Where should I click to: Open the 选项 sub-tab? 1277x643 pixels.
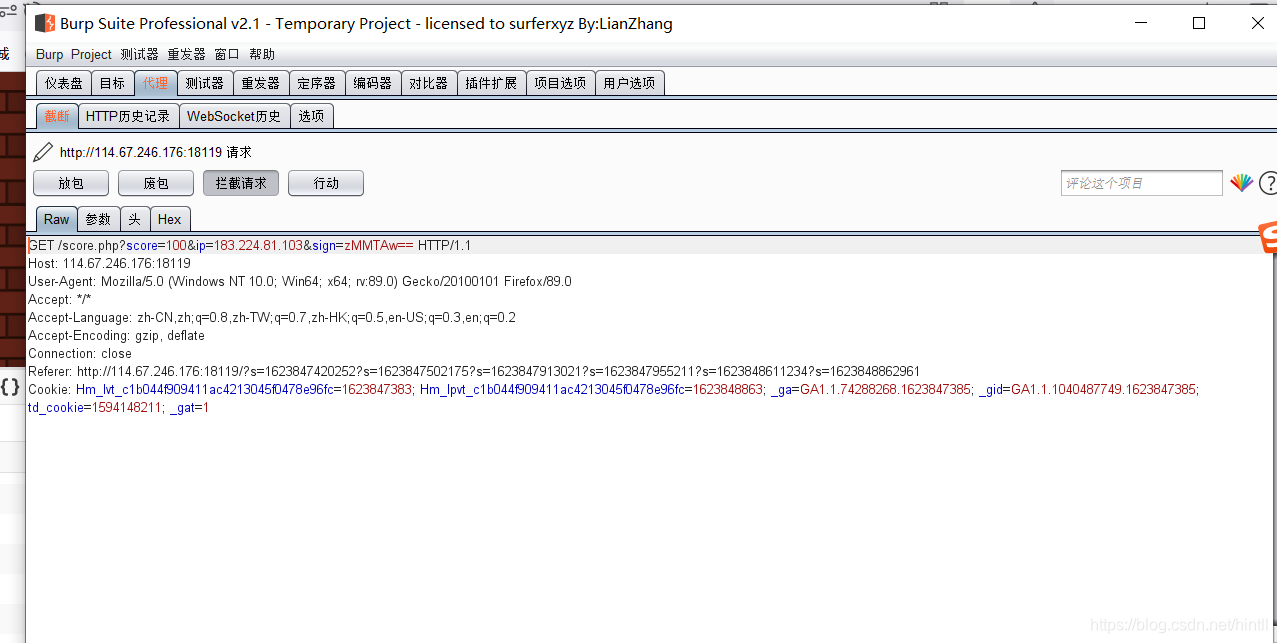312,116
